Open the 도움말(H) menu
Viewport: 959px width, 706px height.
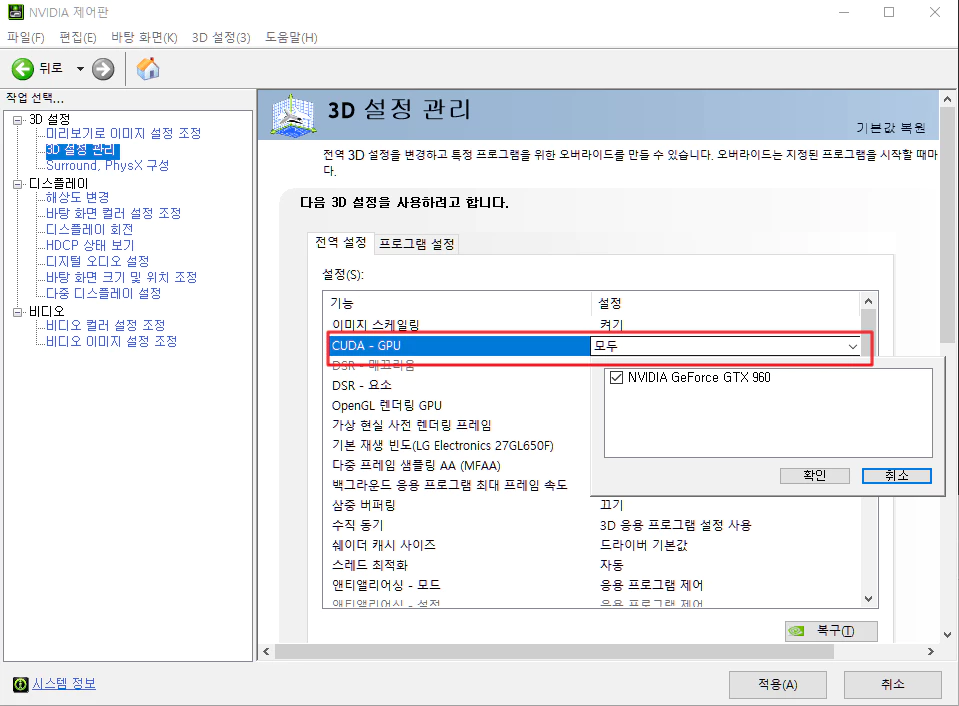coord(291,37)
